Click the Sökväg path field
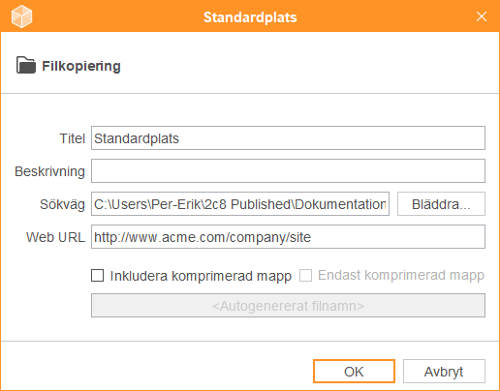The image size is (500, 391). tap(240, 204)
